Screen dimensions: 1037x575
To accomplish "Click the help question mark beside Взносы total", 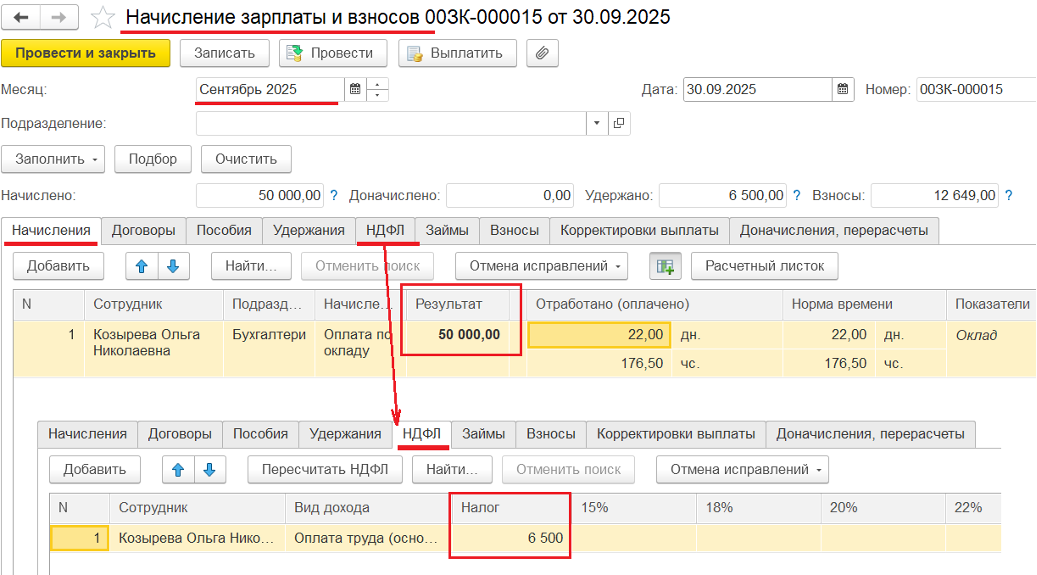I will tap(1007, 195).
